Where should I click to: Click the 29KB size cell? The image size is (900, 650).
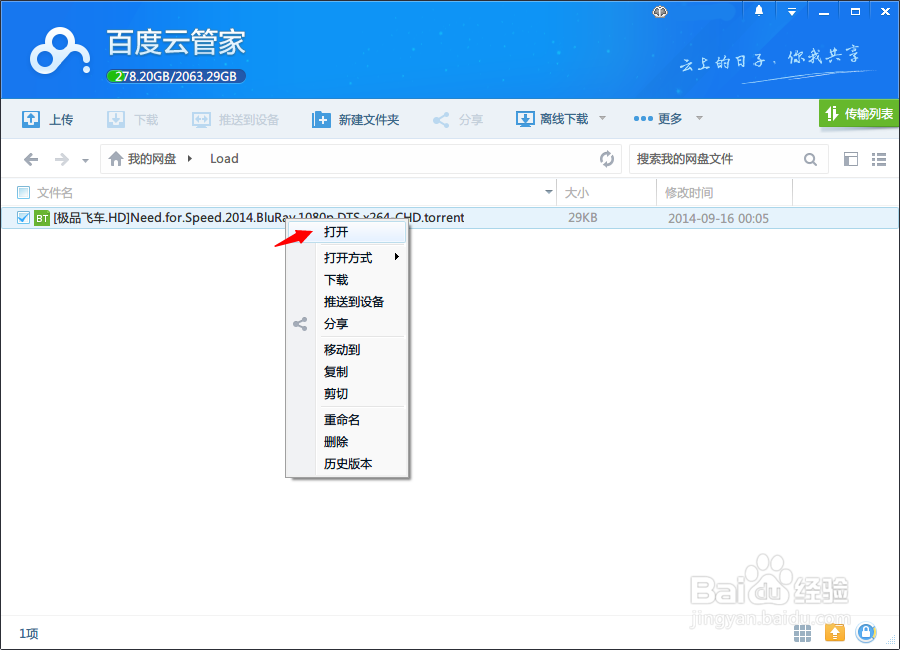[x=583, y=218]
